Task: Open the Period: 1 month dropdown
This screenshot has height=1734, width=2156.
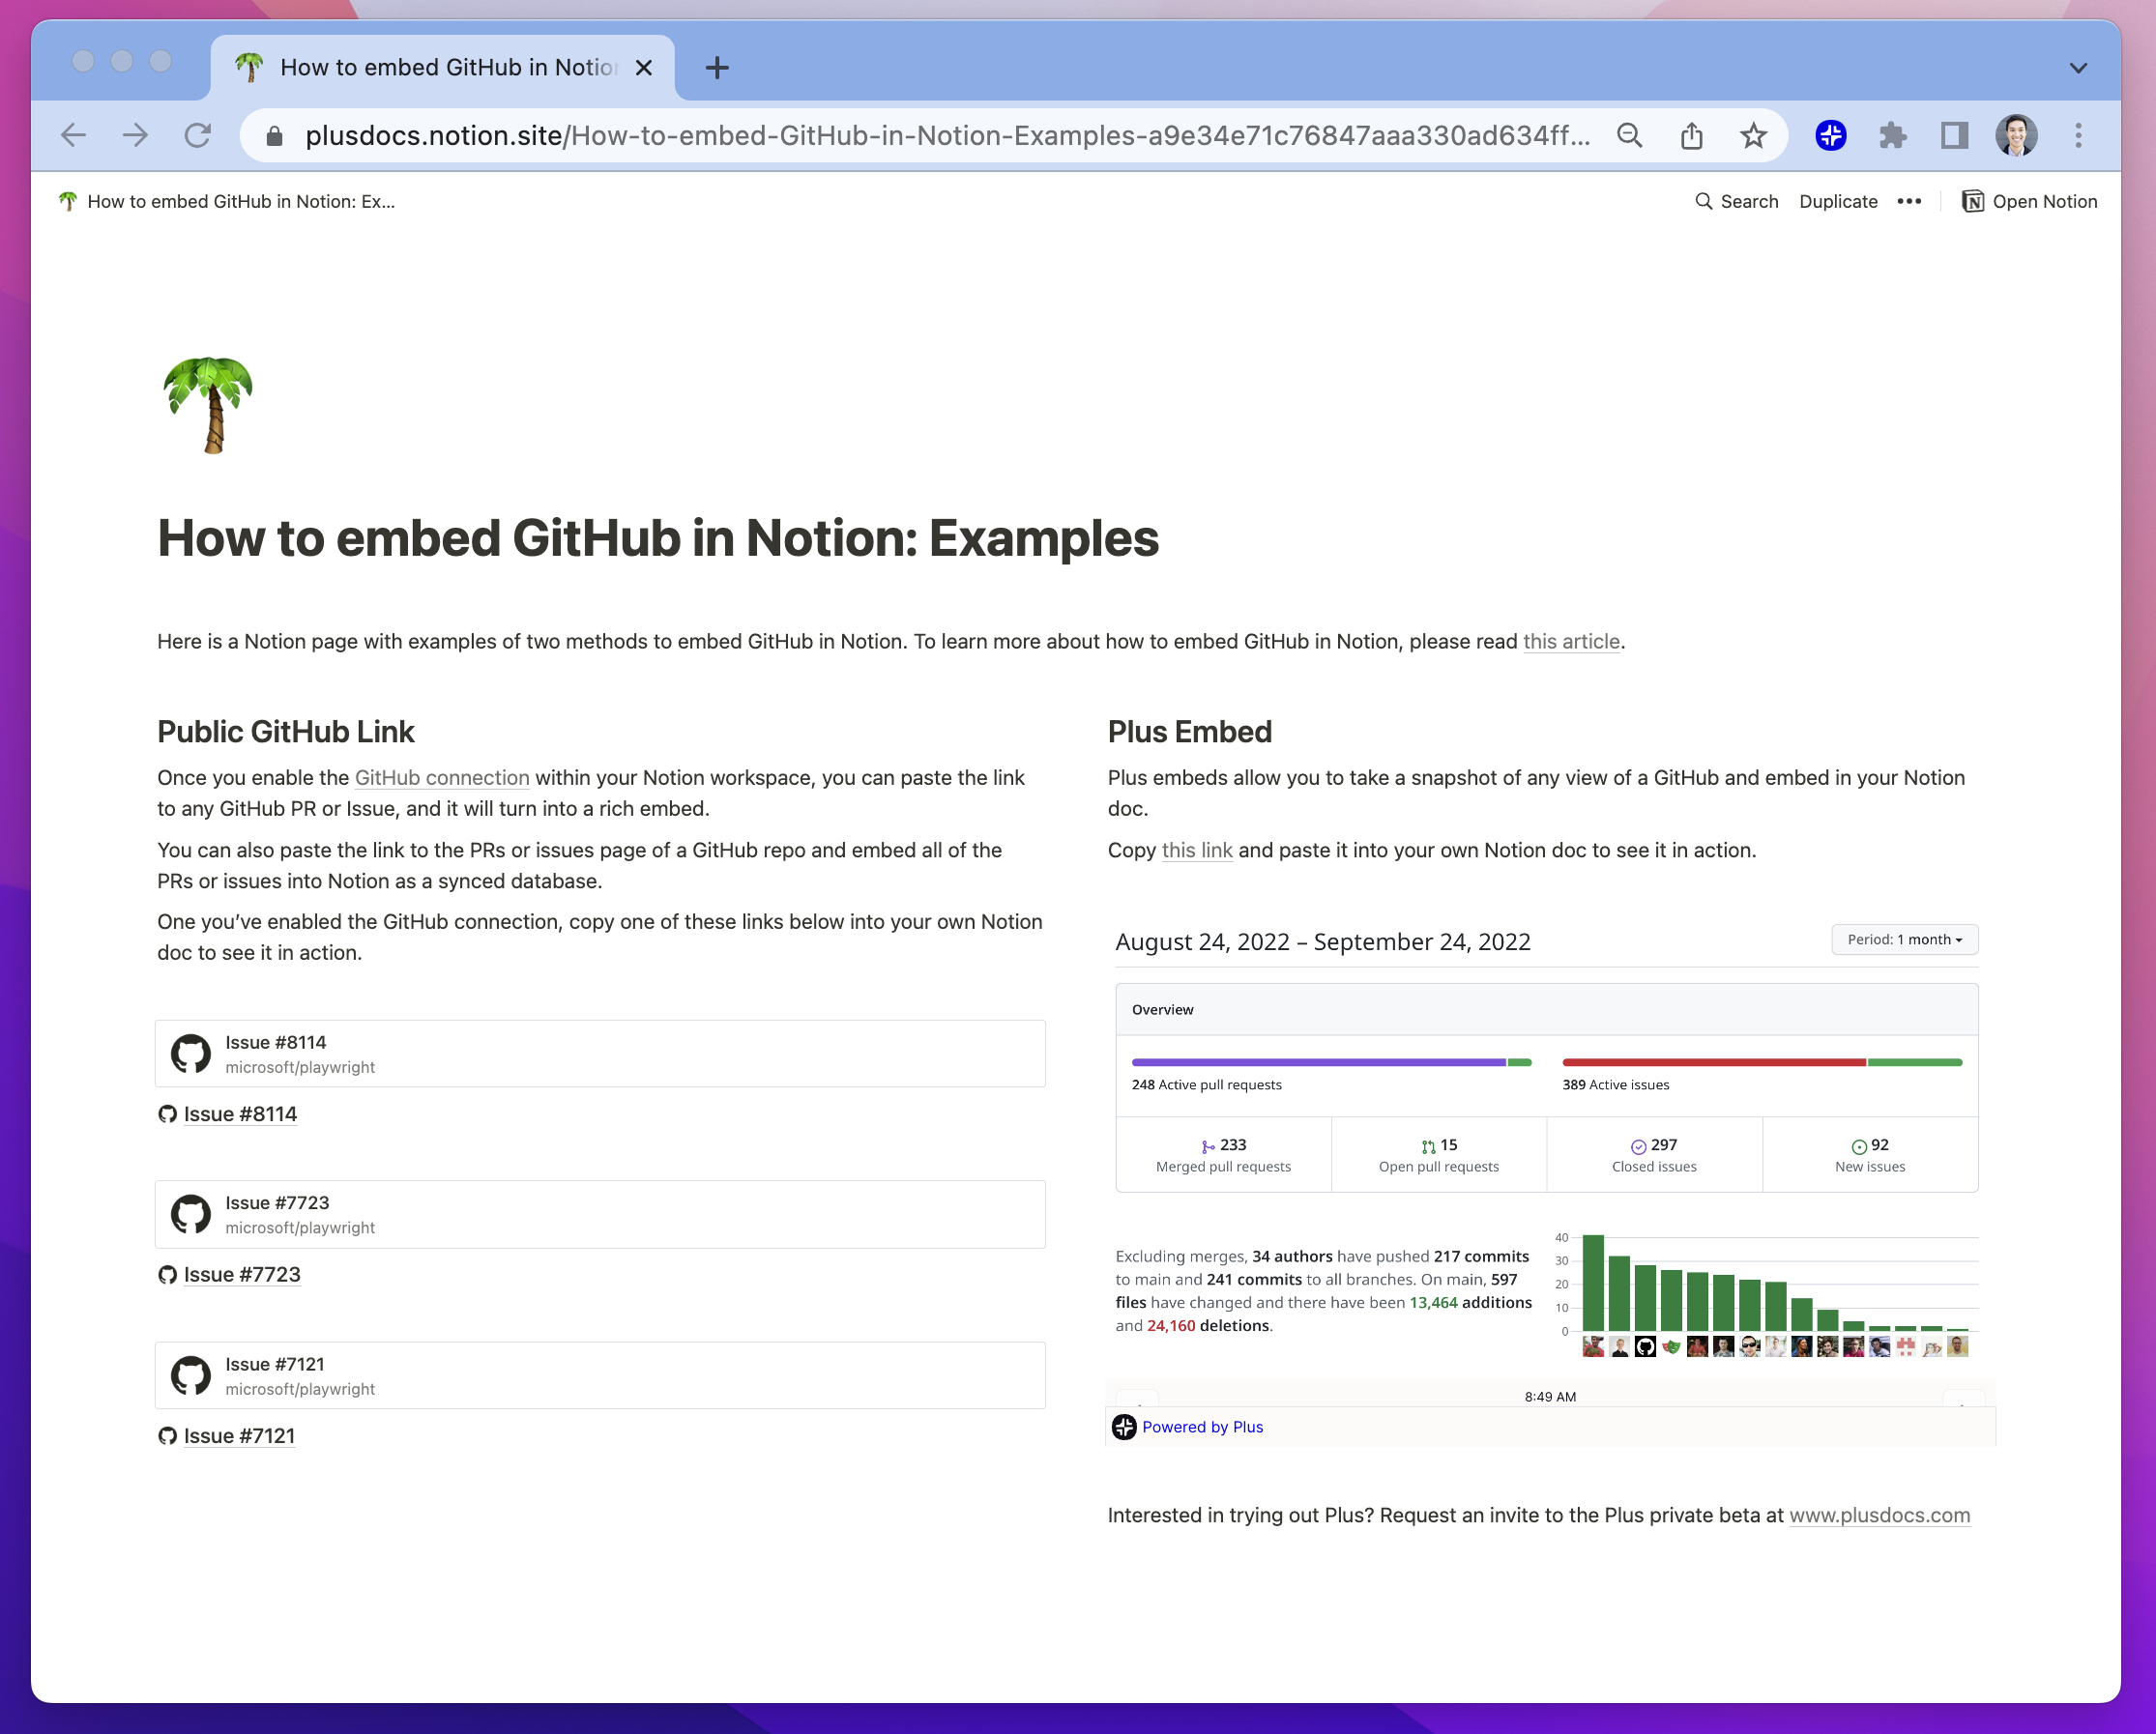Action: [x=1904, y=939]
